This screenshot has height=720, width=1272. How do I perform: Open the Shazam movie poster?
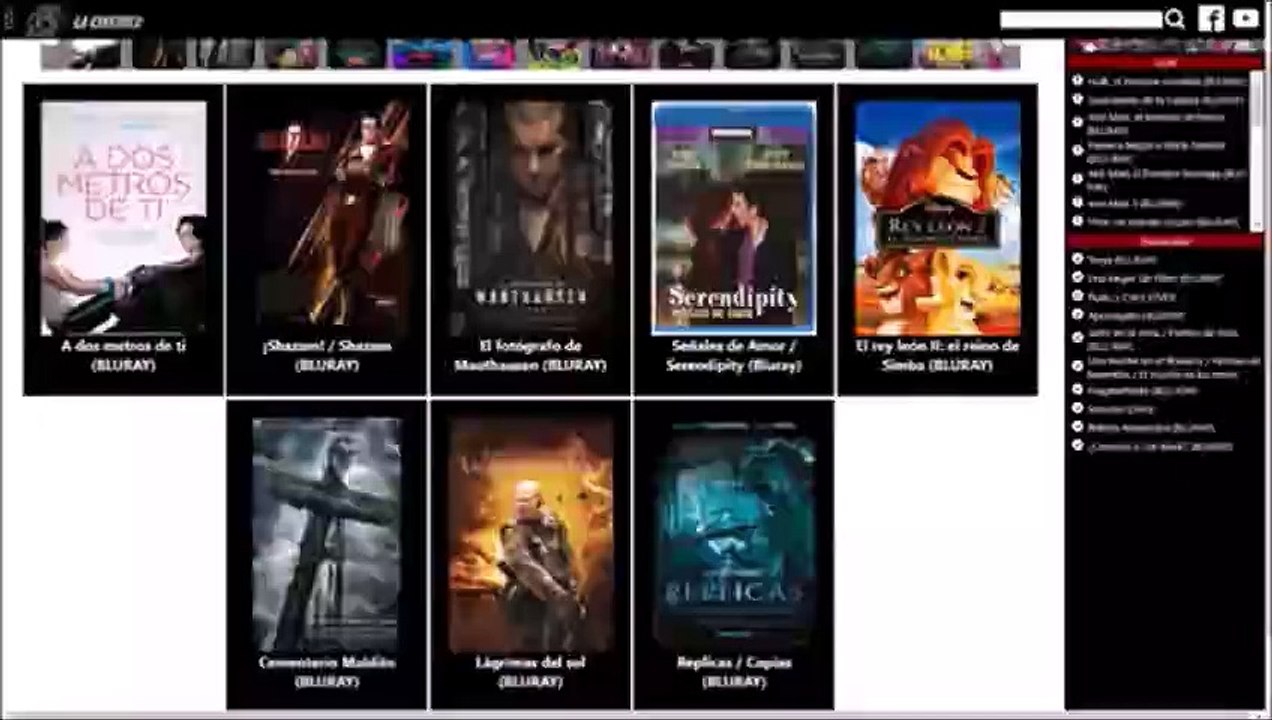coord(327,218)
